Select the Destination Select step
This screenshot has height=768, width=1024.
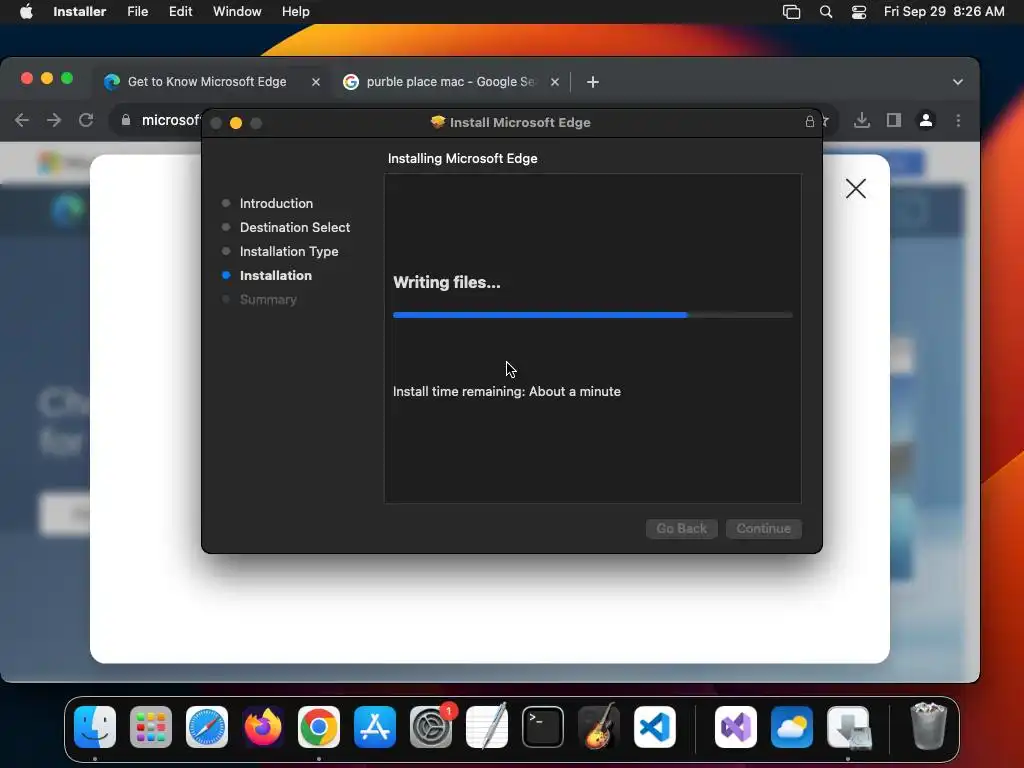click(295, 227)
